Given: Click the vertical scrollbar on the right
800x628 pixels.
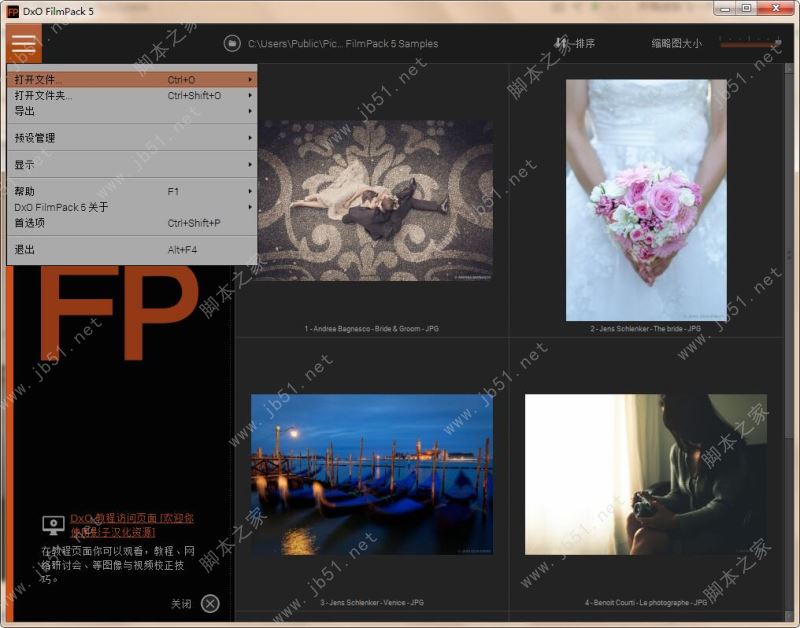Looking at the screenshot, I should pyautogui.click(x=789, y=255).
